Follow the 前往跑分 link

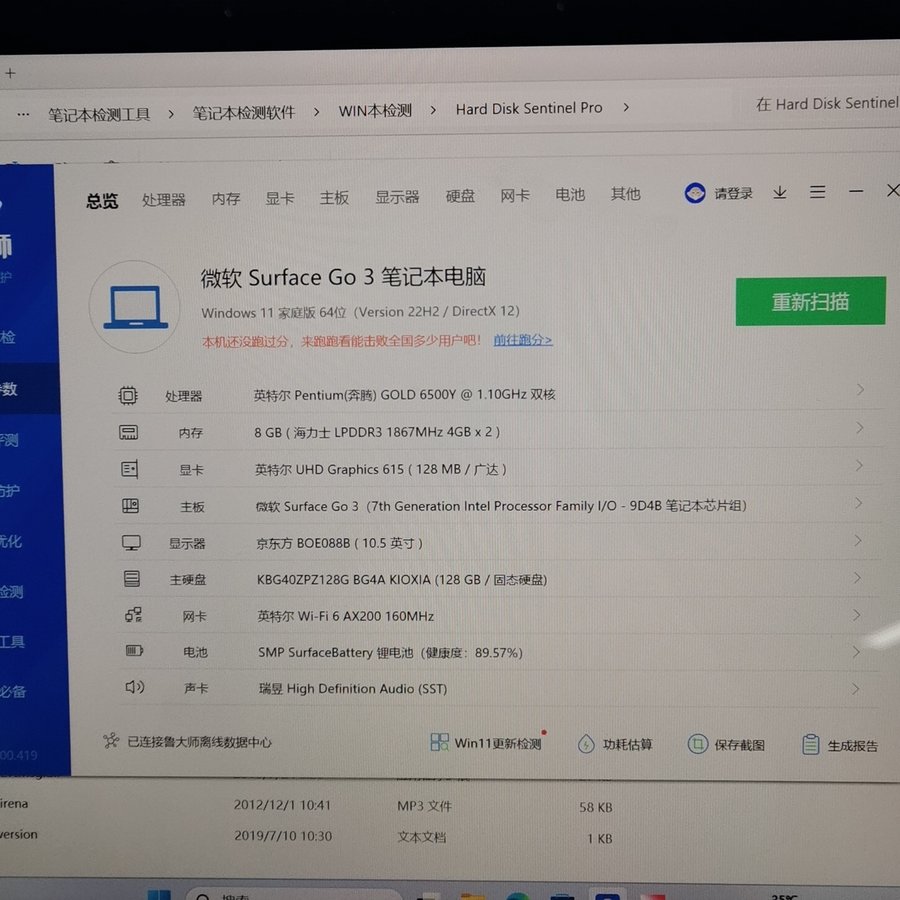[x=523, y=340]
